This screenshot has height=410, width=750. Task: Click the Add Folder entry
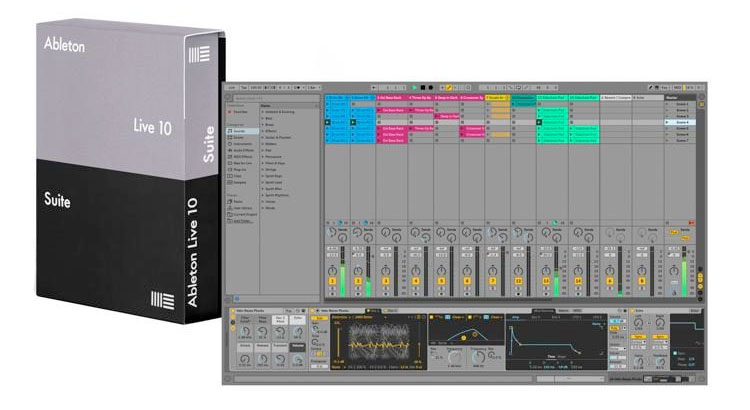click(x=242, y=221)
